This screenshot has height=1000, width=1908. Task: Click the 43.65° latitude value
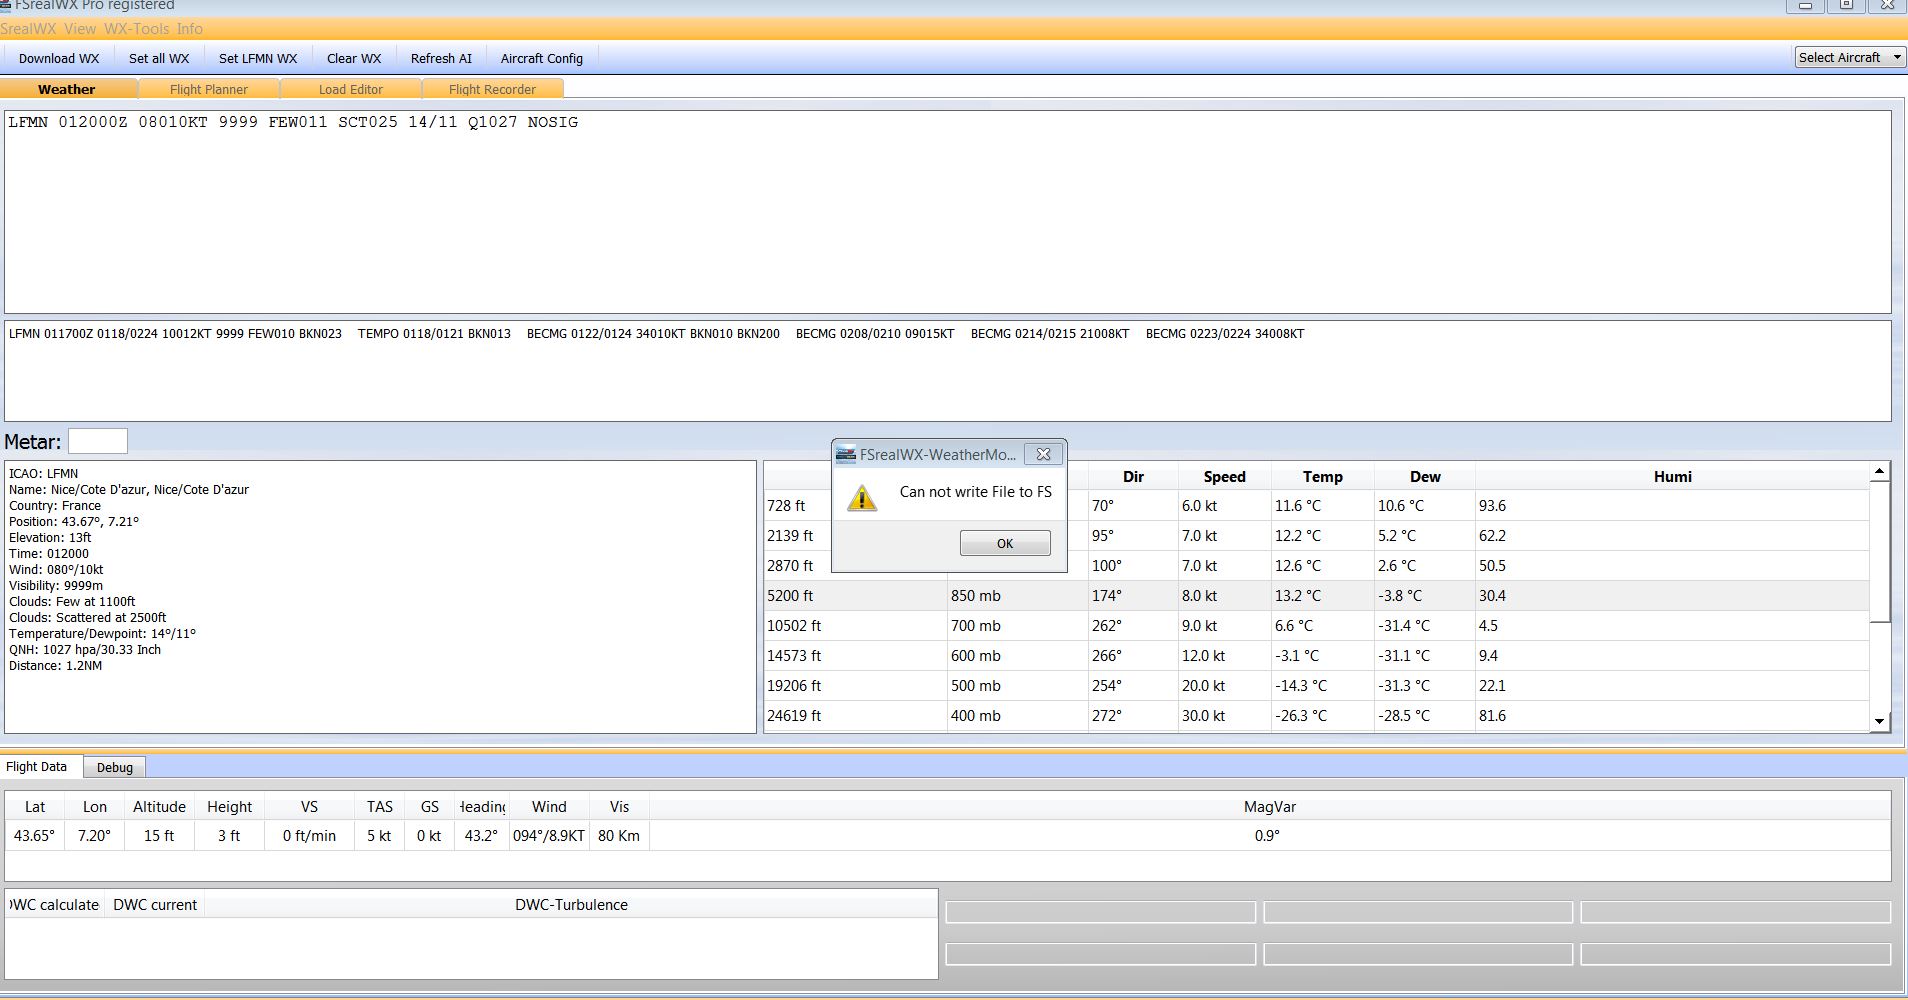click(35, 836)
